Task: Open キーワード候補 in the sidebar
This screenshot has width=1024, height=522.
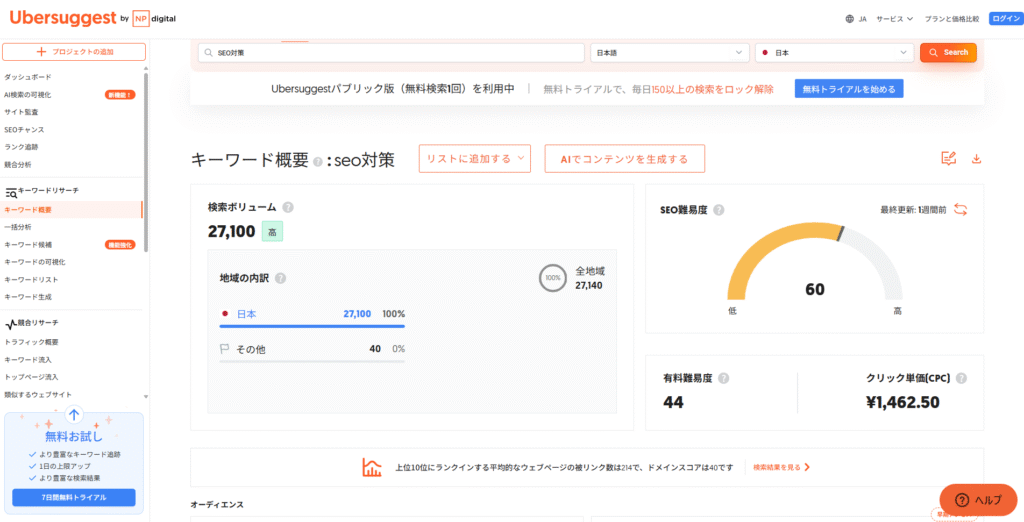Action: coord(28,244)
